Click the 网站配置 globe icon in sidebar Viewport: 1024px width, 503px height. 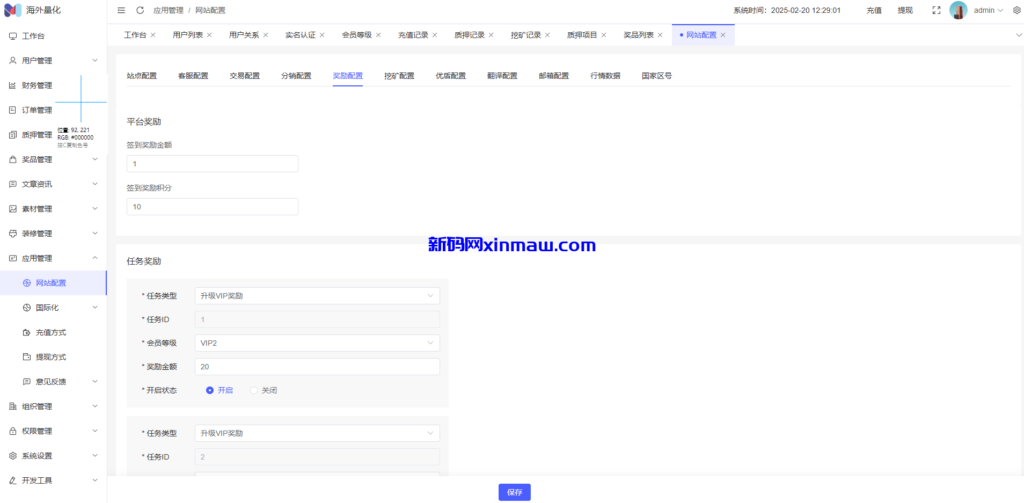[x=27, y=283]
